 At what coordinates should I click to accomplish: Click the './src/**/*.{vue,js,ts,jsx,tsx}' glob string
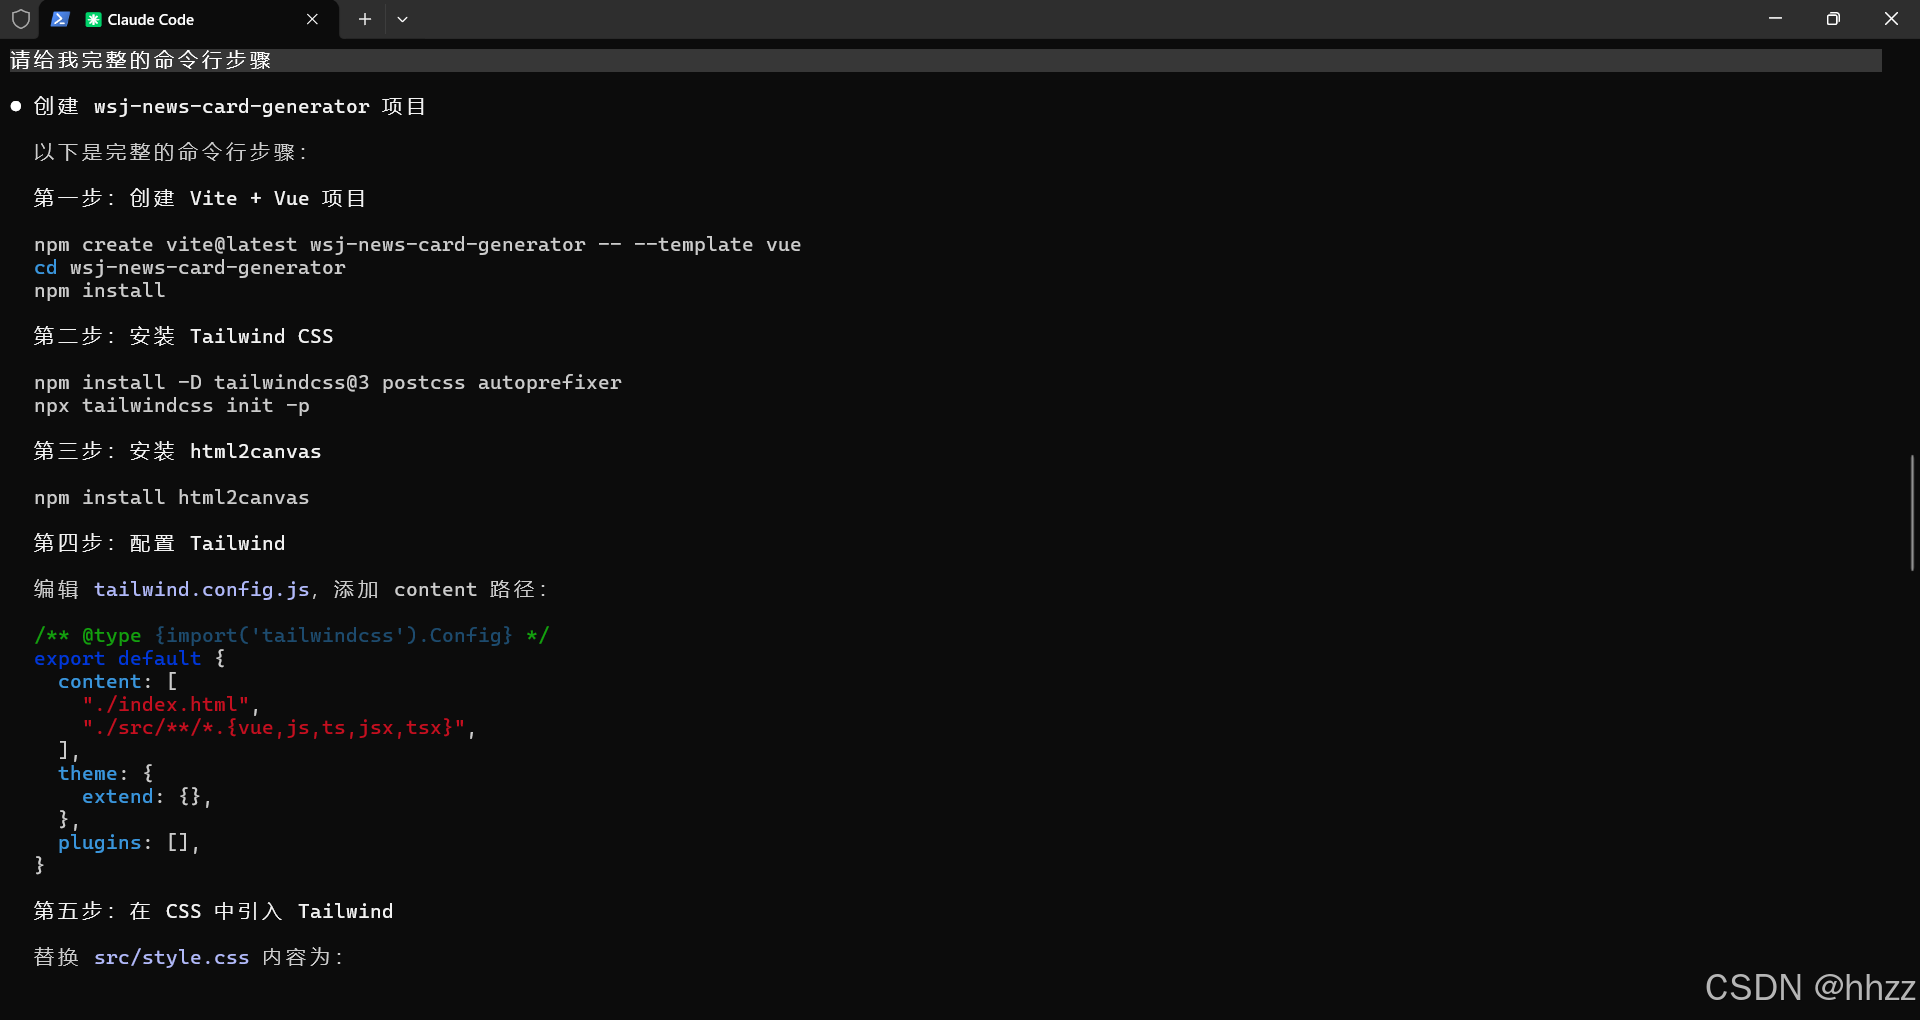pyautogui.click(x=274, y=727)
